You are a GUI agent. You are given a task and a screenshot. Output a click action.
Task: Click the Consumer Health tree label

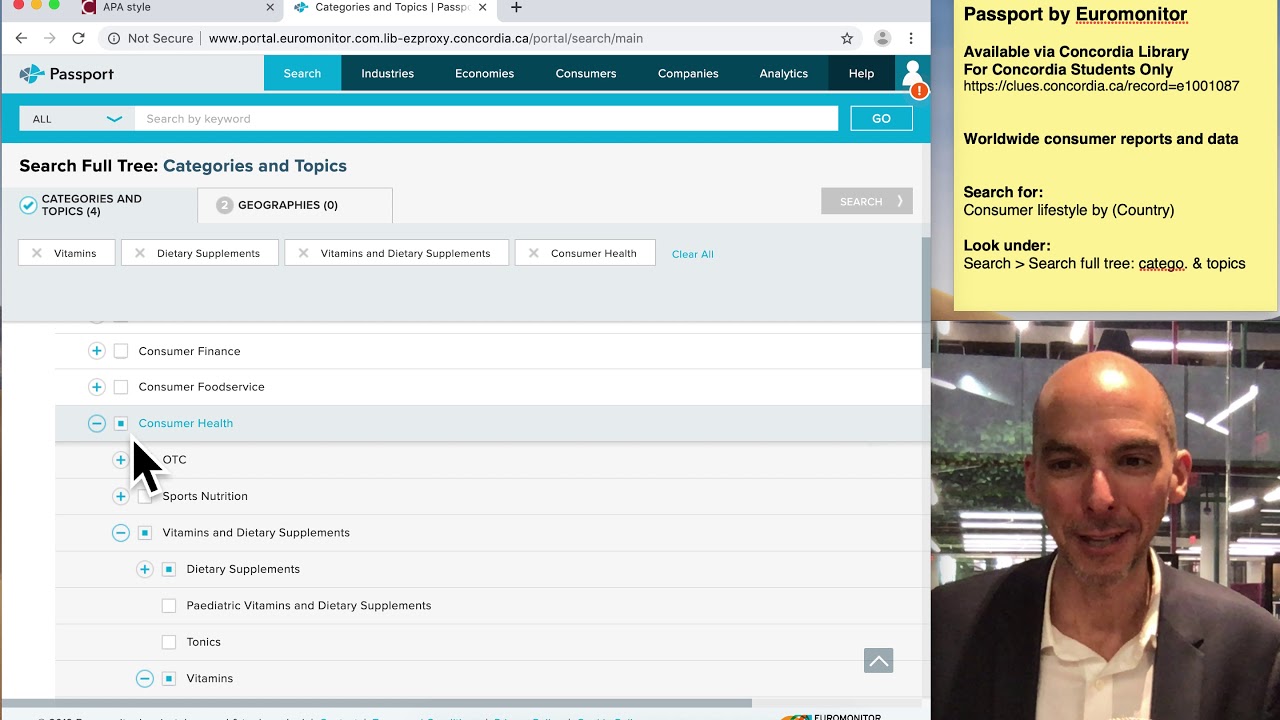186,423
